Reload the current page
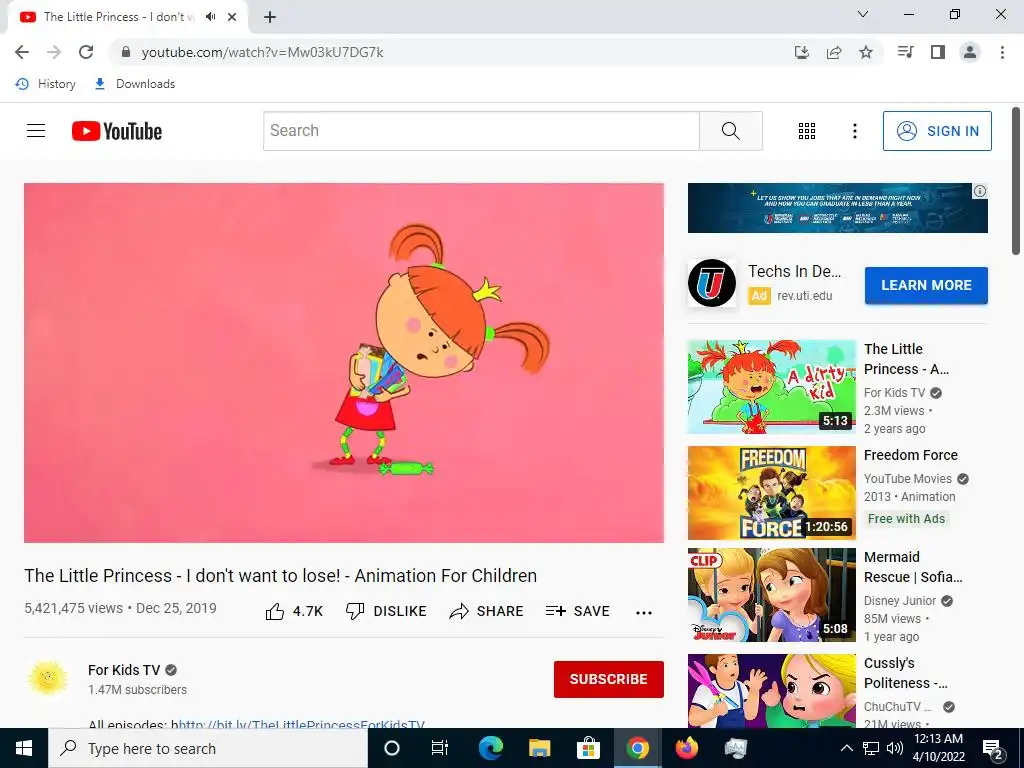Image resolution: width=1024 pixels, height=768 pixels. 86,52
